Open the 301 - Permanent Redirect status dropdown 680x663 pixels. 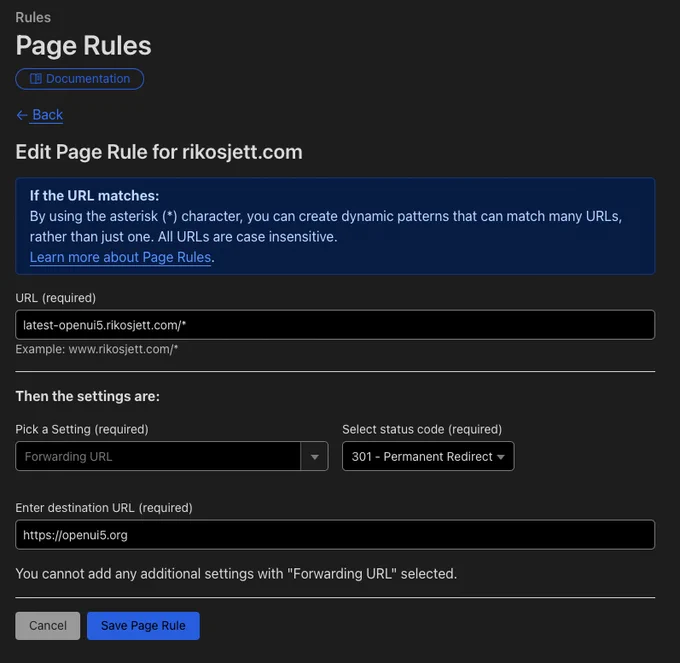tap(428, 456)
